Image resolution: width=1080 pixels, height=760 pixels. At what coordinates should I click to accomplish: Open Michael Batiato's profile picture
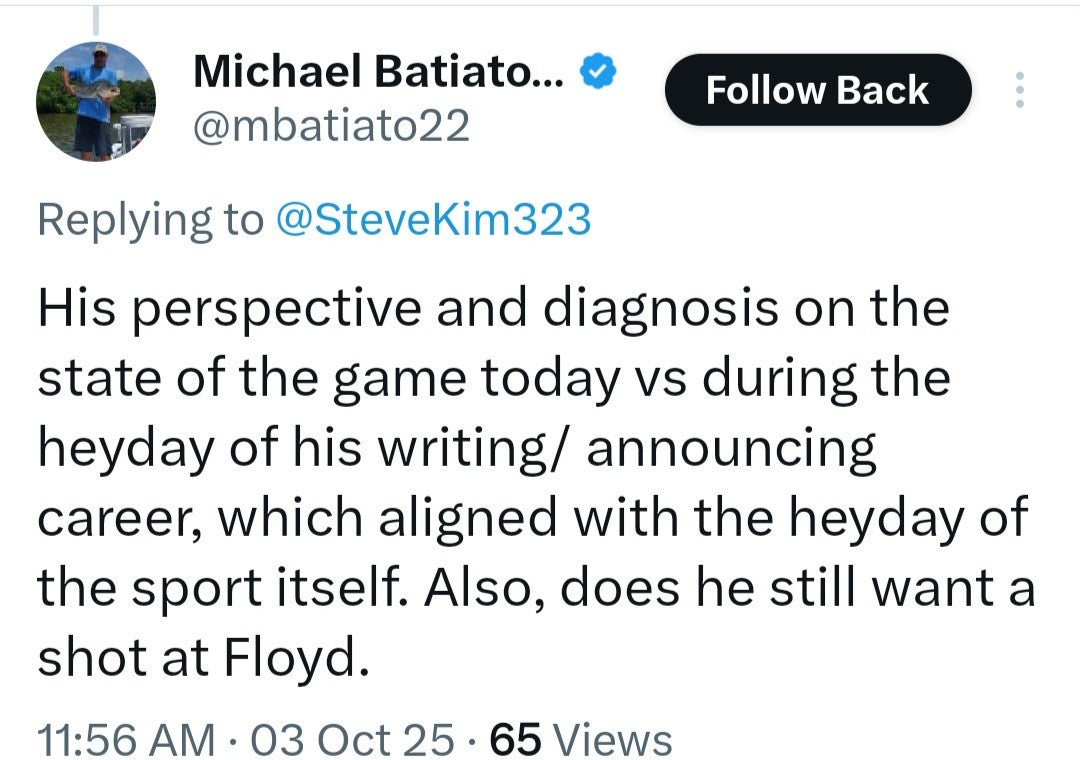96,102
